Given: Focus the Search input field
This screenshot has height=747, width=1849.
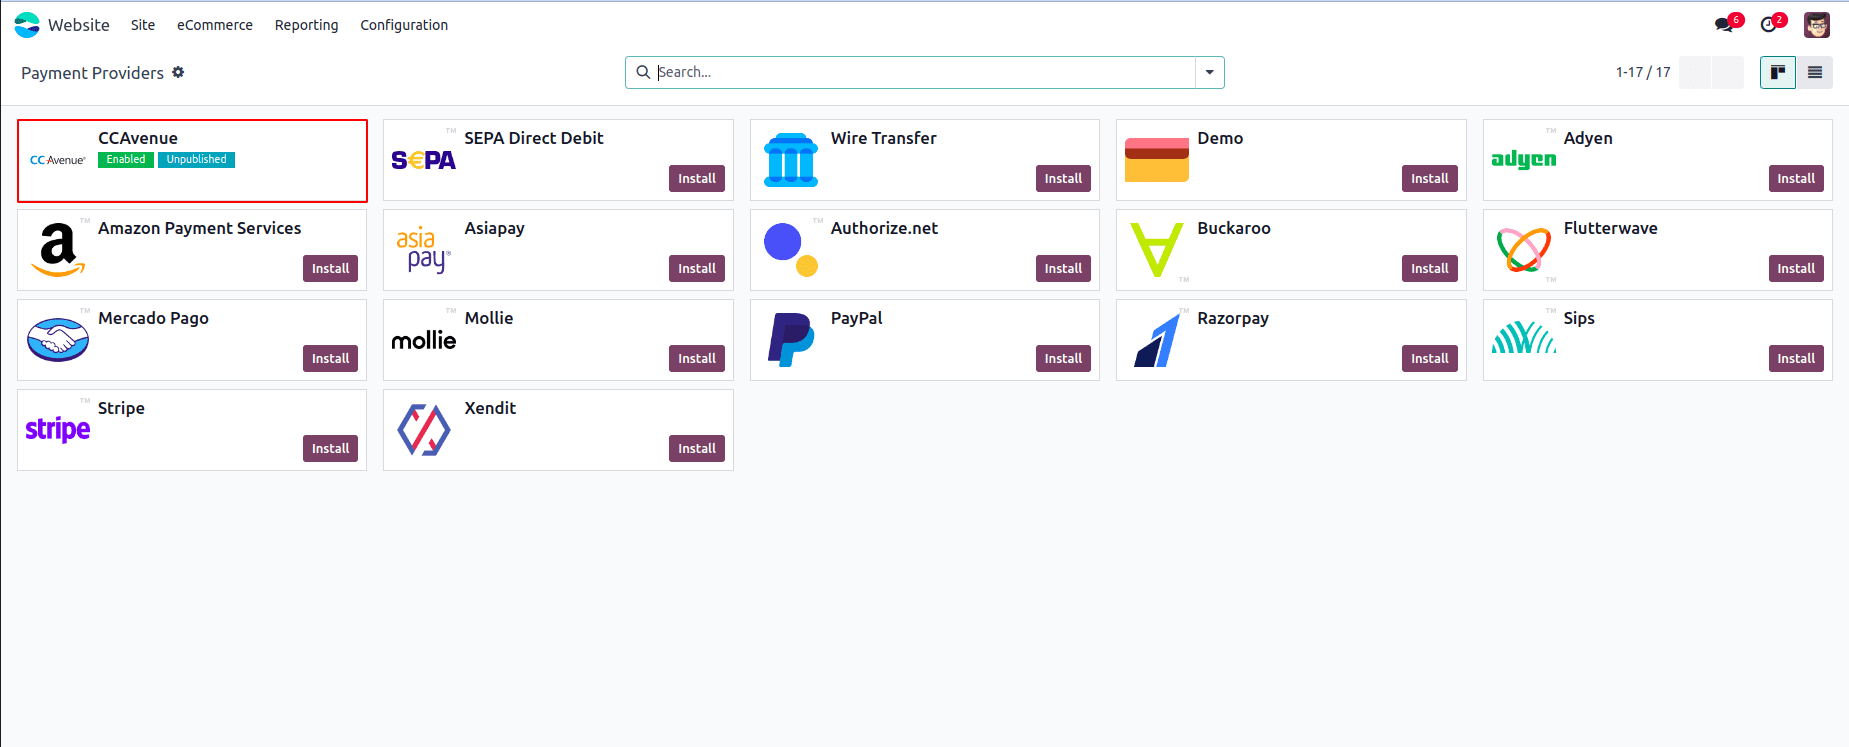Looking at the screenshot, I should [925, 72].
